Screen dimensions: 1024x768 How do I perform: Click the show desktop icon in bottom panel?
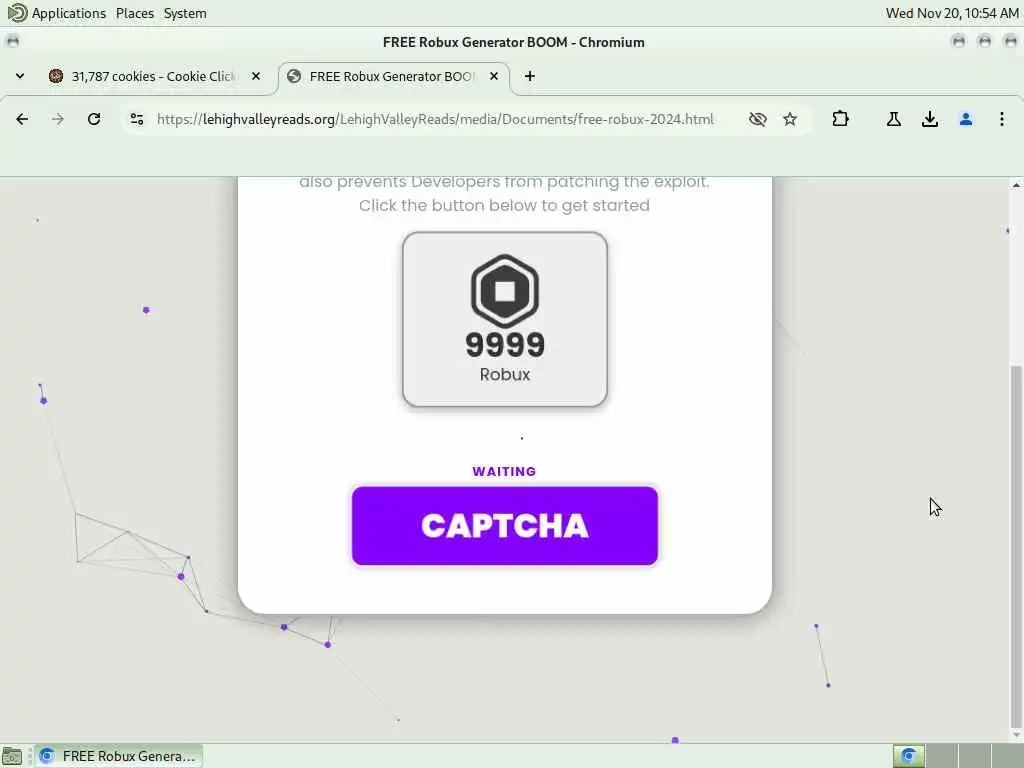click(12, 756)
